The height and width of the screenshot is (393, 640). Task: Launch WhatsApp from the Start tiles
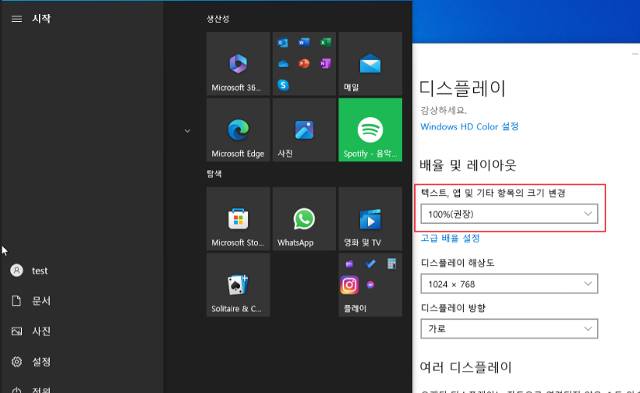tap(304, 219)
